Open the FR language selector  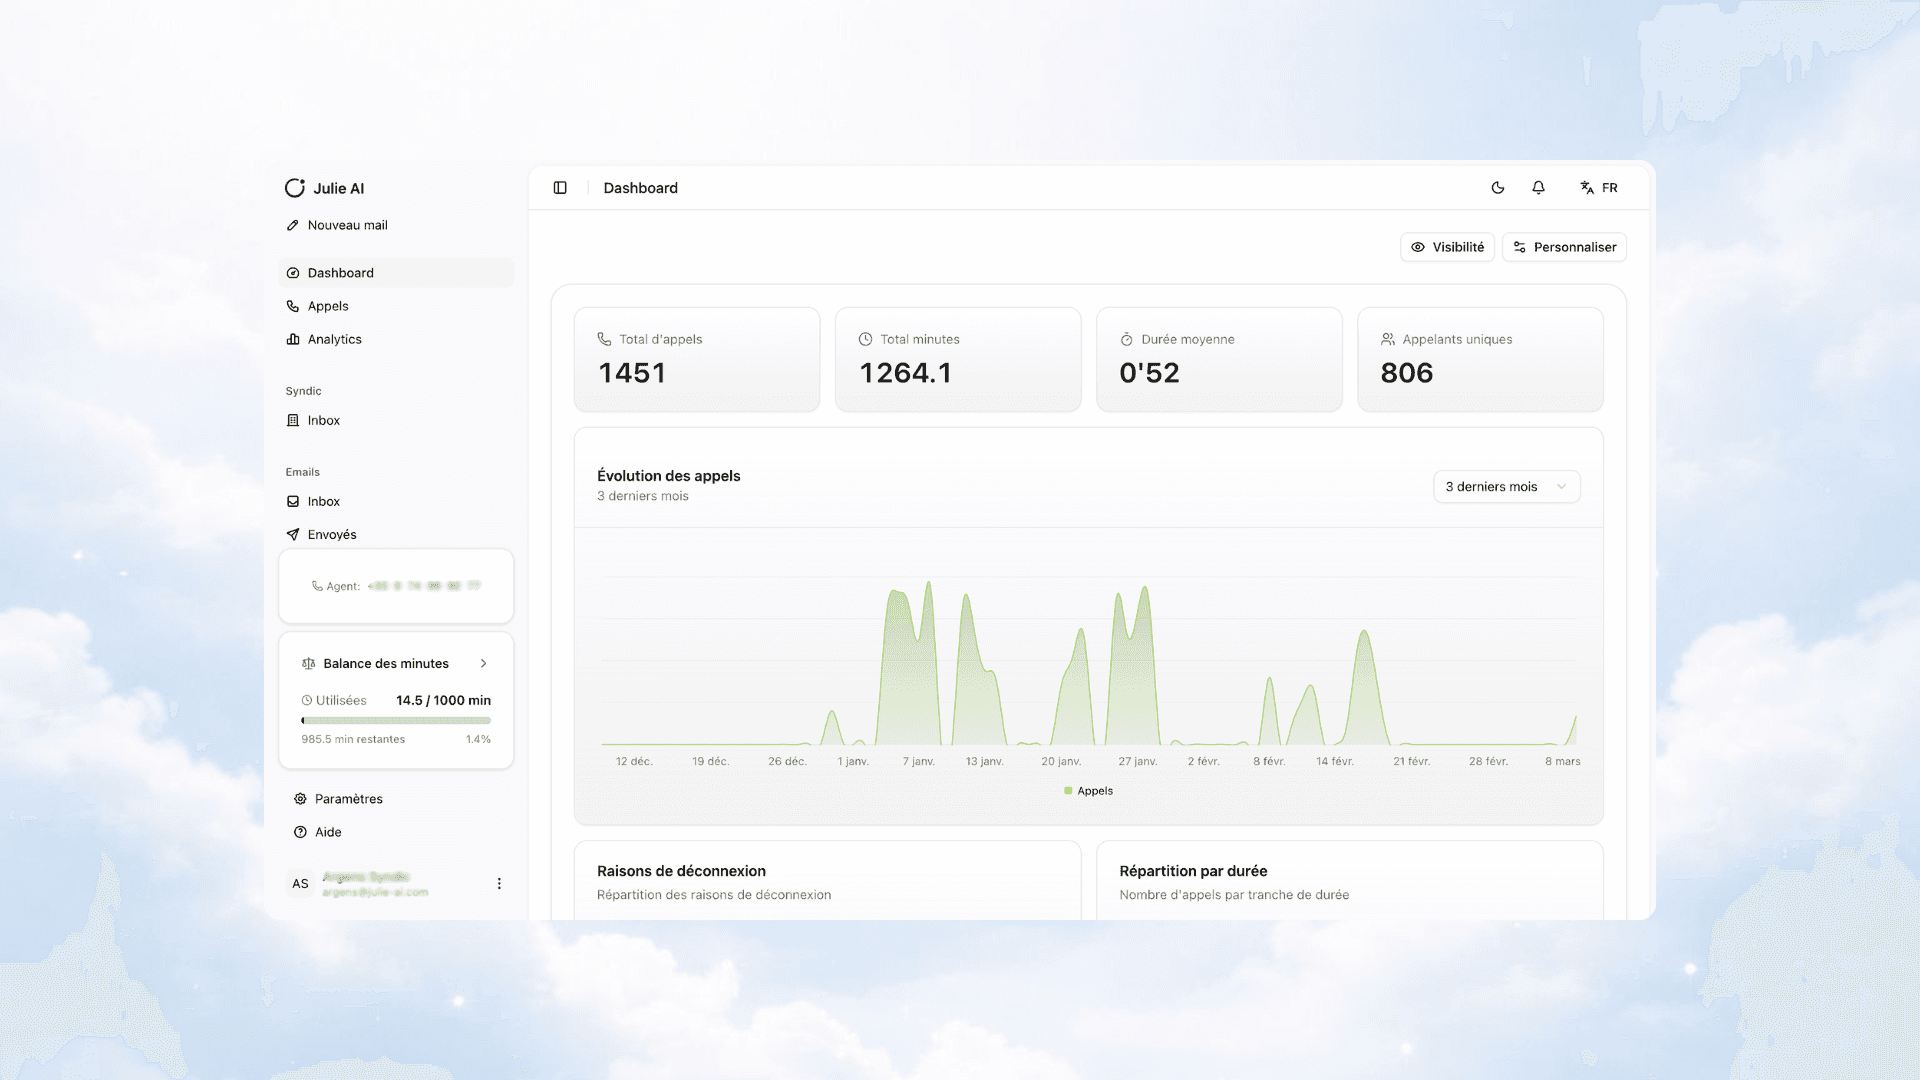click(x=1598, y=188)
